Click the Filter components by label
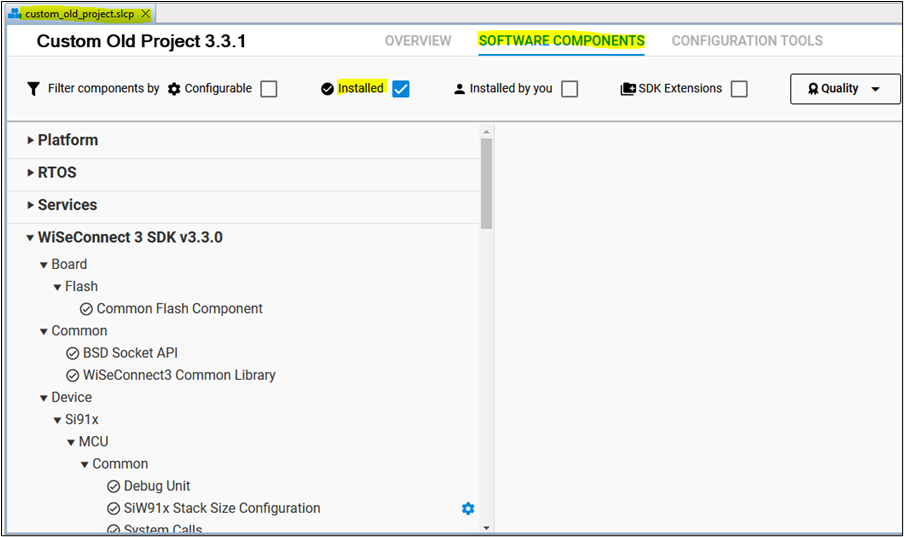 [103, 88]
